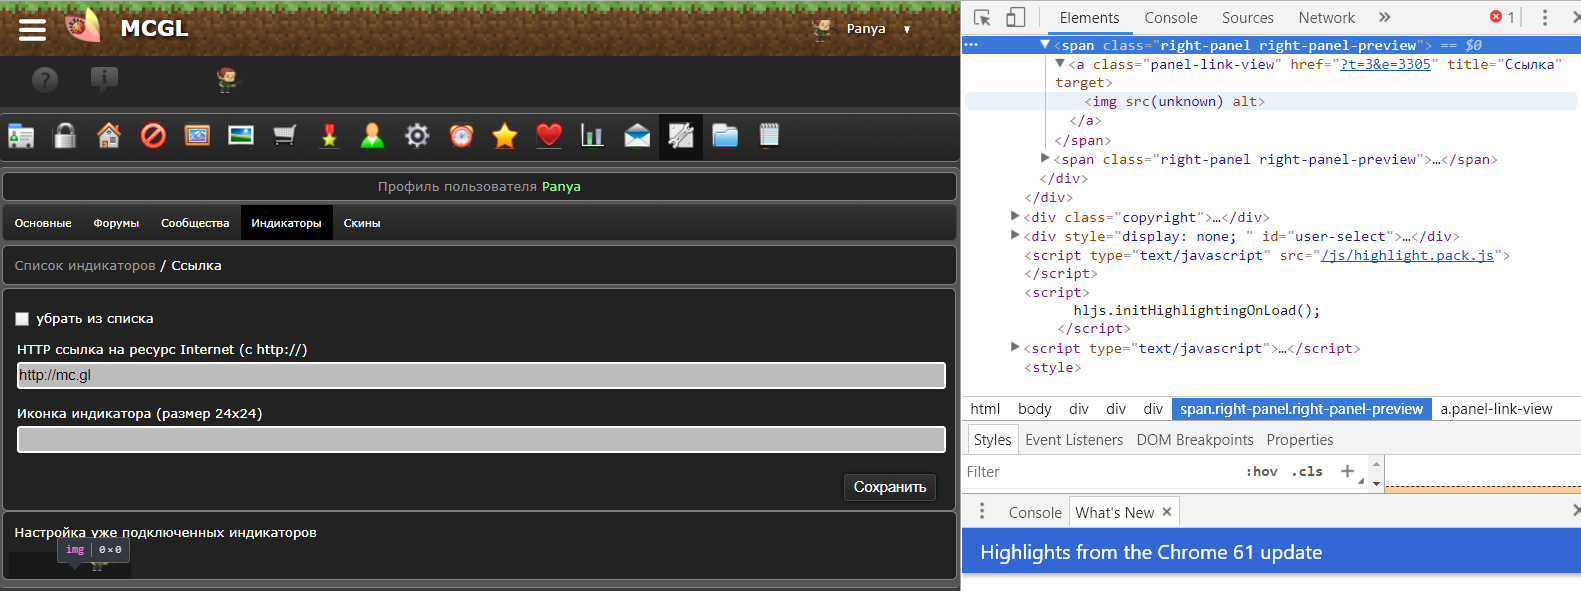Open the ?t=3&e=3305 href link
Screen dimensions: 1581x591
[1385, 64]
